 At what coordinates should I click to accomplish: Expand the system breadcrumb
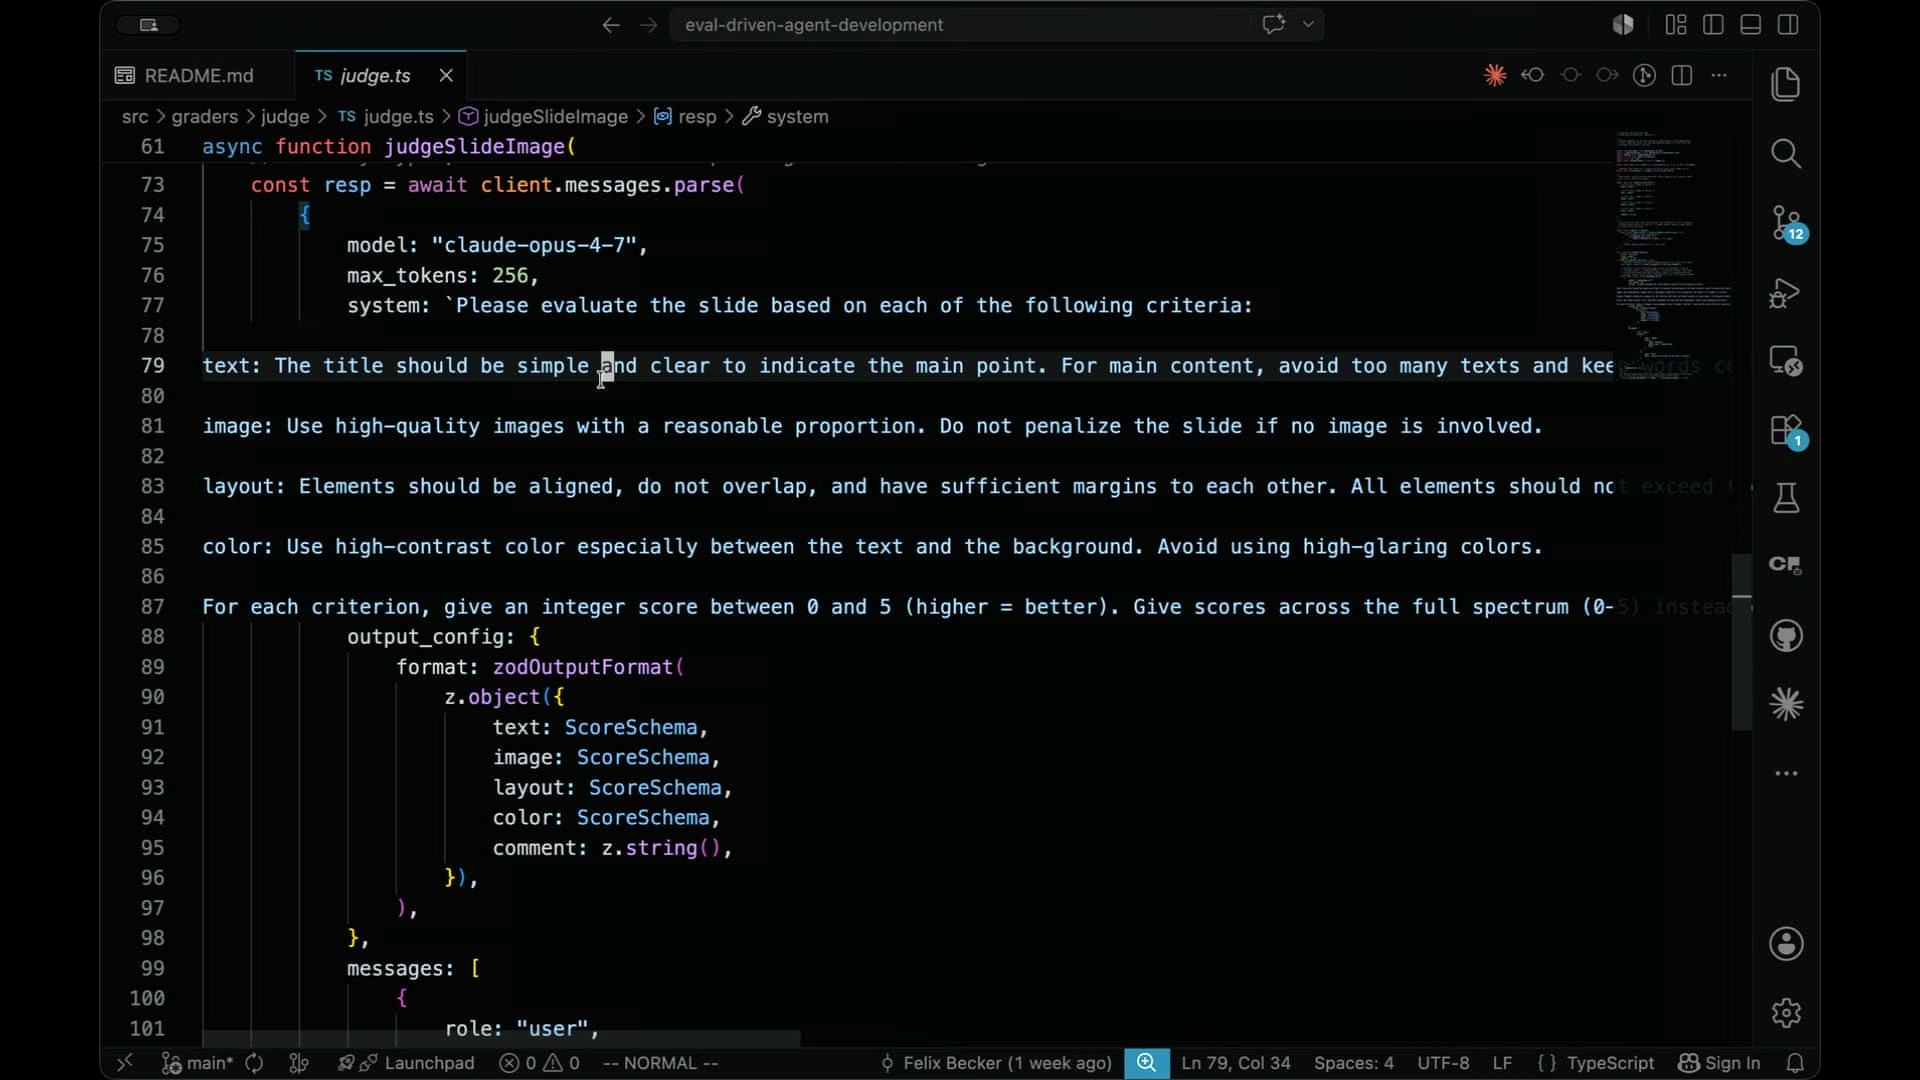(785, 117)
